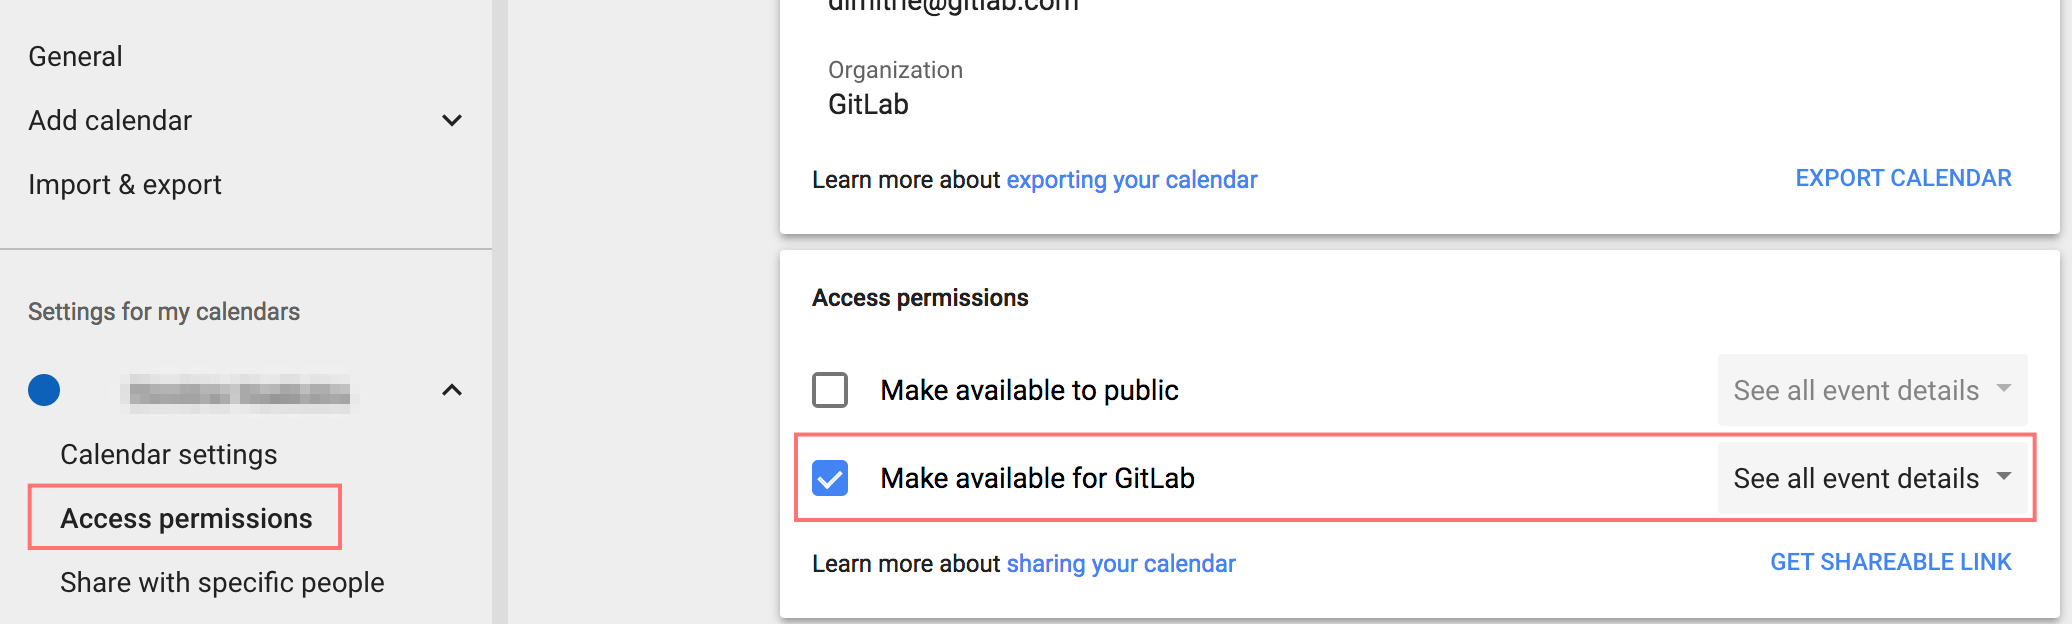Open Import & export settings
This screenshot has width=2072, height=624.
pyautogui.click(x=125, y=184)
